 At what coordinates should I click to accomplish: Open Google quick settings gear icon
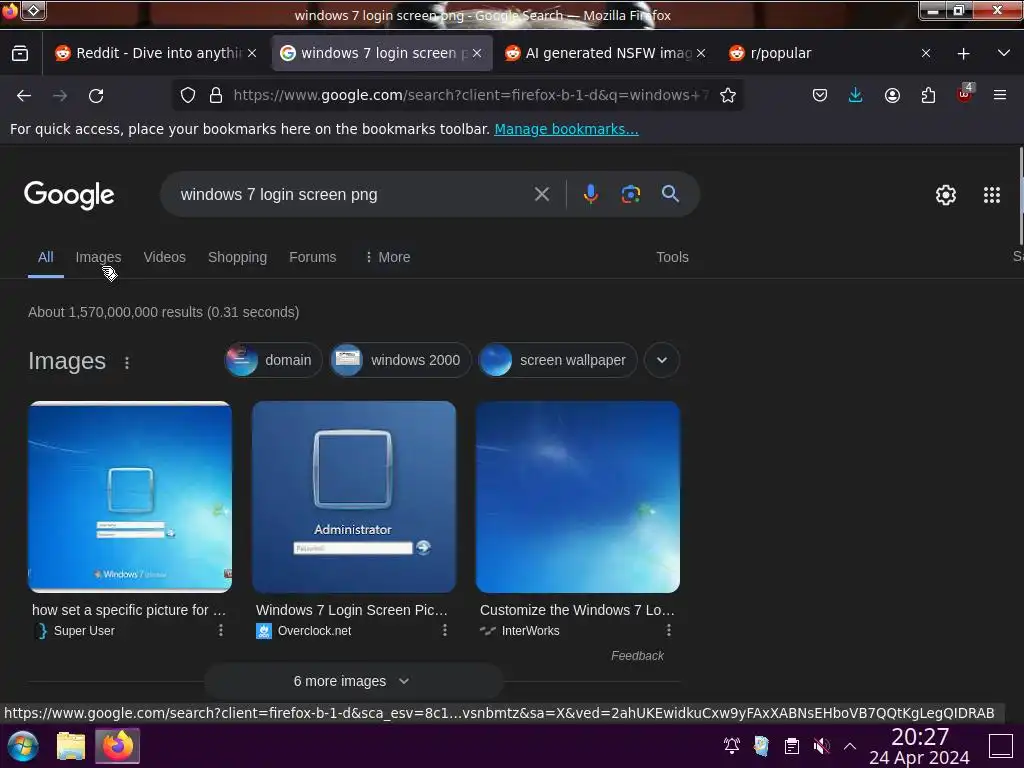click(946, 195)
